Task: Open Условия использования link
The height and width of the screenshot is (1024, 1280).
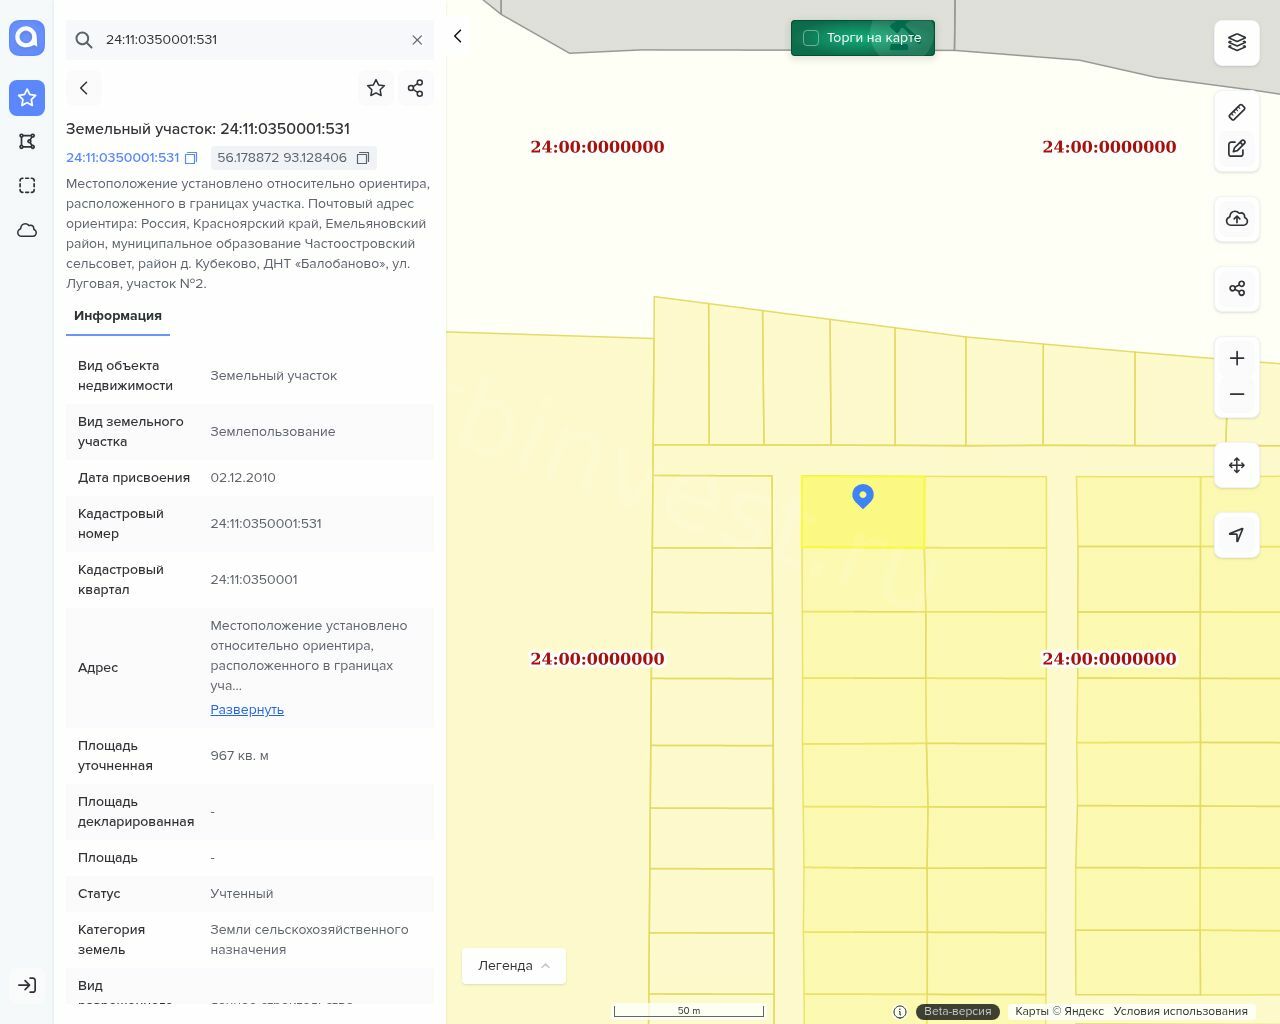Action: 1180,1011
